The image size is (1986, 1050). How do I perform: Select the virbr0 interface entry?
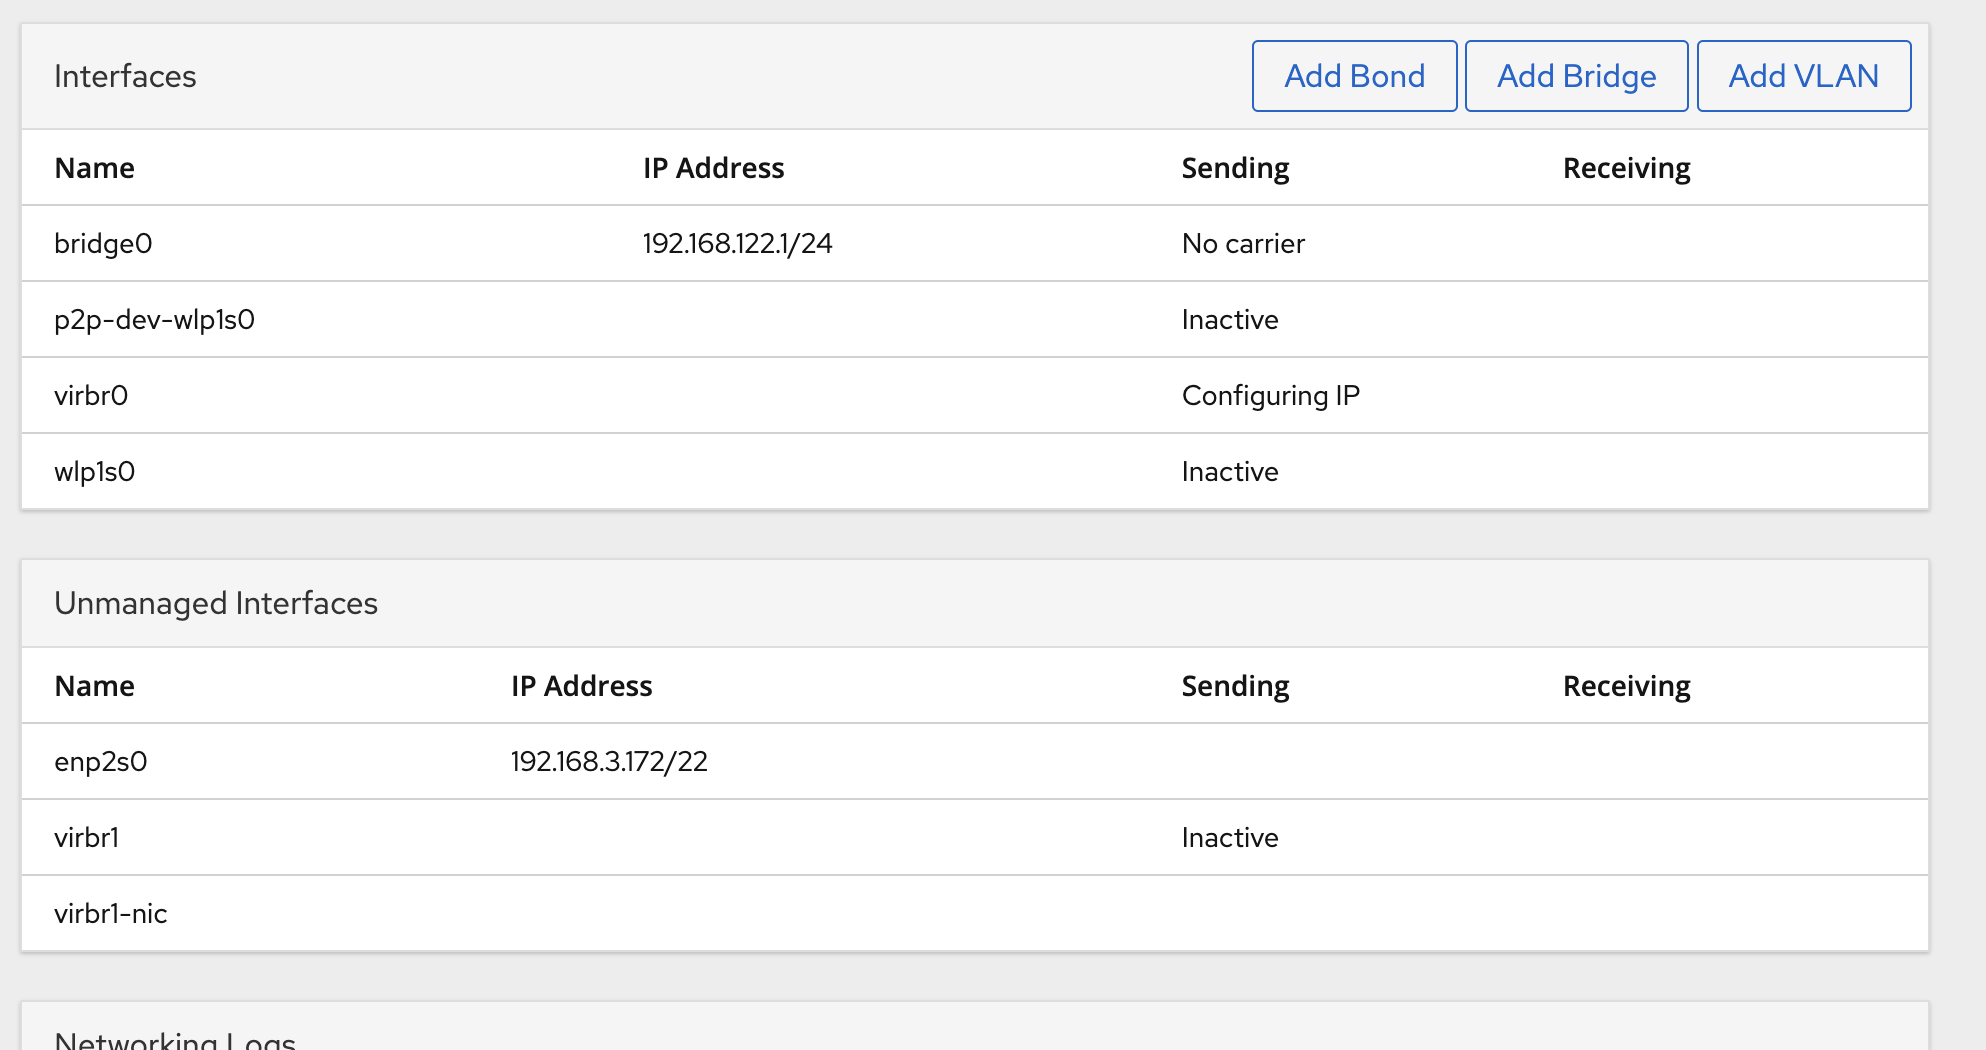tap(975, 395)
